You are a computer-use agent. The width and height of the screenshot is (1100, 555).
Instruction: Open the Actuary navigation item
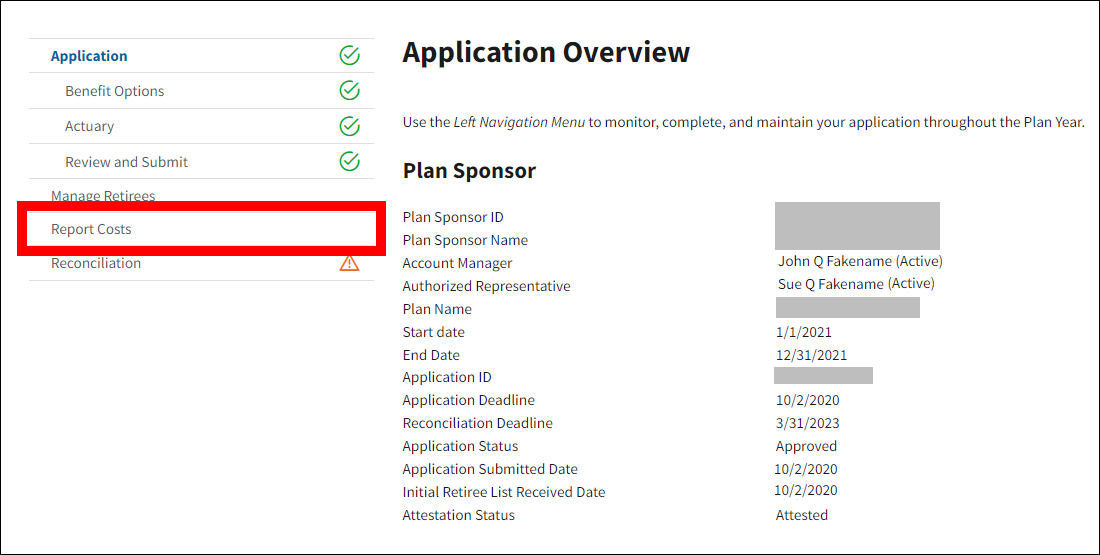tap(89, 126)
